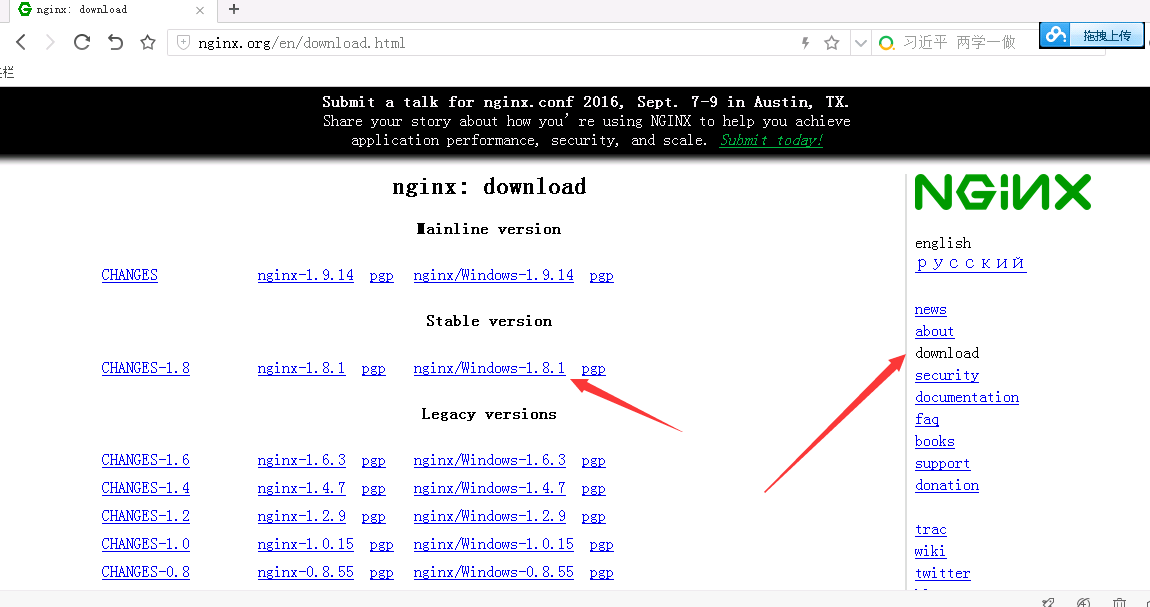Click the lightning speed mode icon in address bar
This screenshot has height=607, width=1150.
tap(805, 43)
